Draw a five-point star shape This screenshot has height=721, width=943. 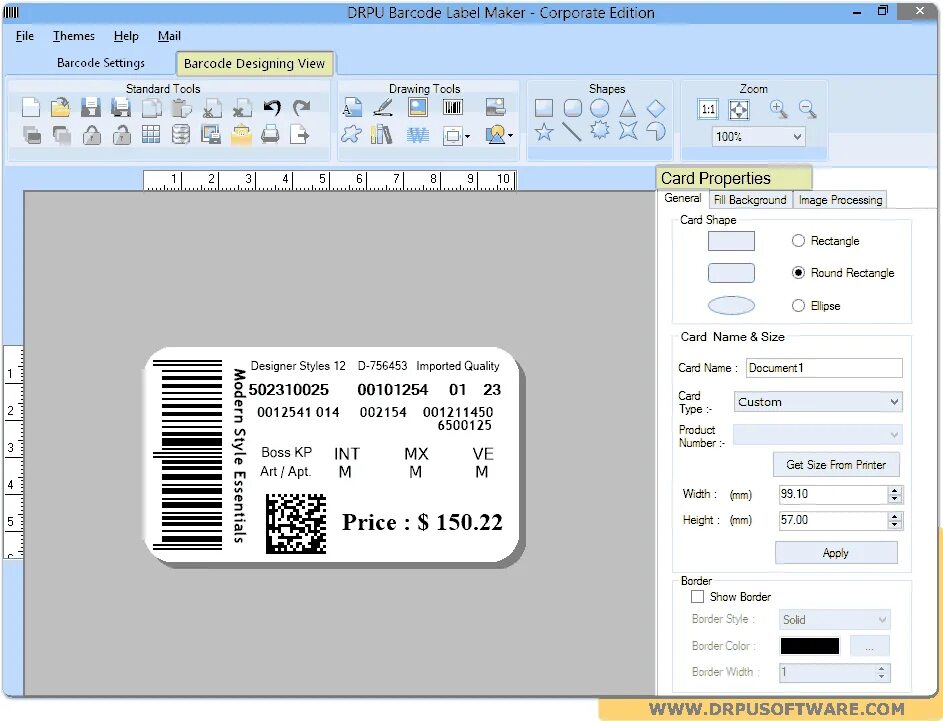[x=544, y=132]
